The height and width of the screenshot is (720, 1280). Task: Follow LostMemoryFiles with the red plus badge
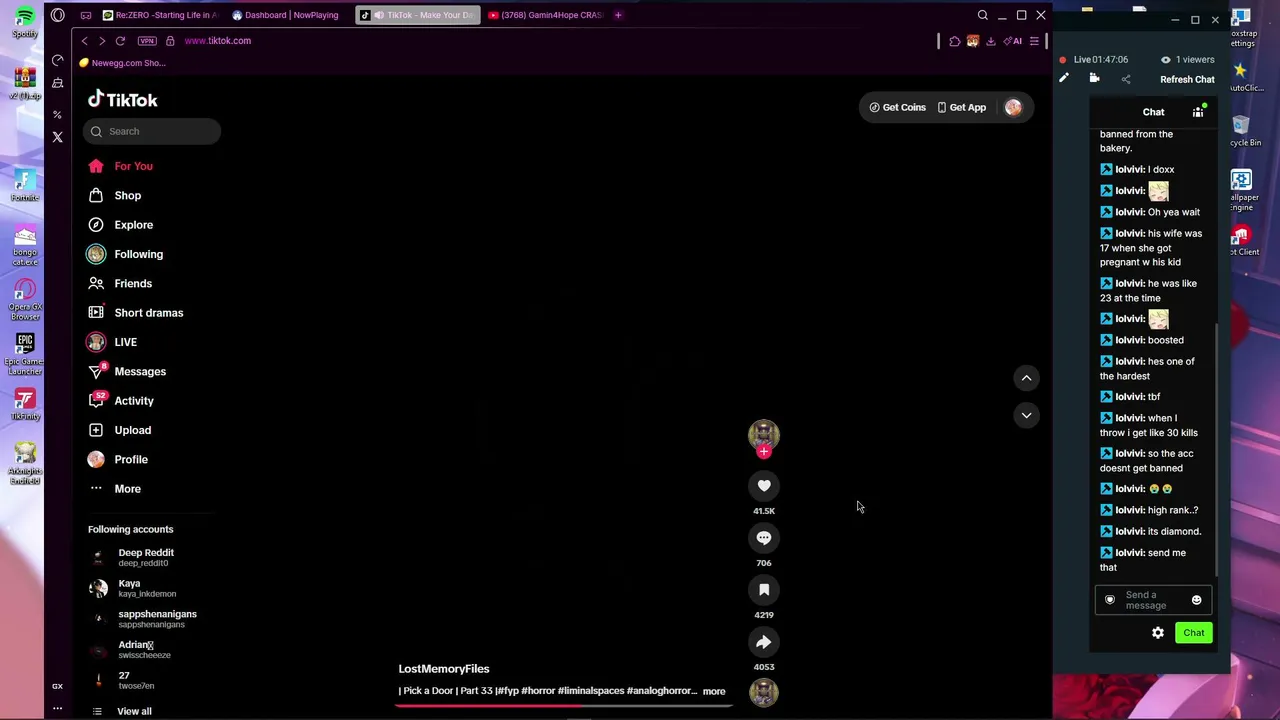(764, 452)
